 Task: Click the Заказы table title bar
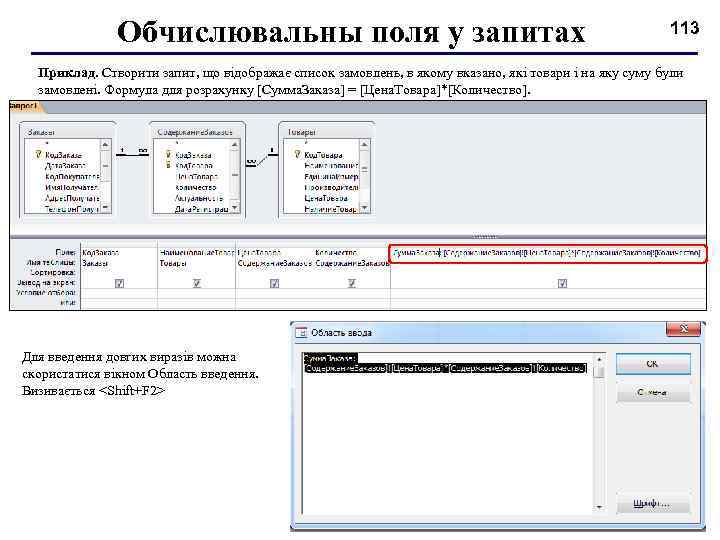(68, 132)
